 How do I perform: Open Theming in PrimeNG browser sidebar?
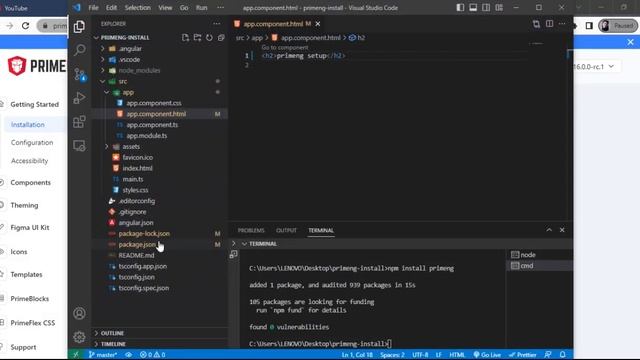click(x=24, y=205)
